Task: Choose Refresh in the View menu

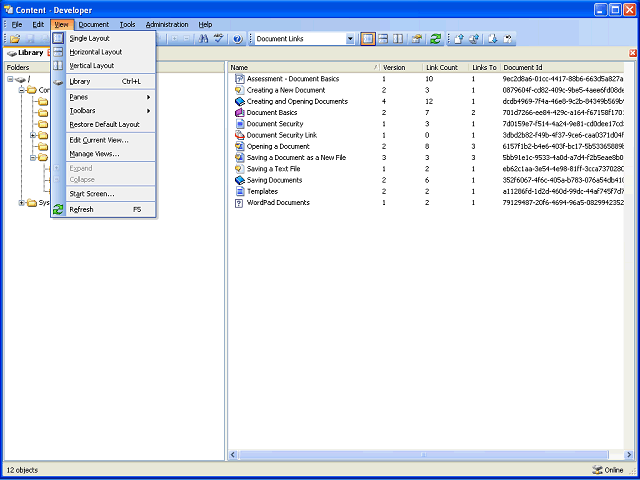Action: click(x=103, y=209)
